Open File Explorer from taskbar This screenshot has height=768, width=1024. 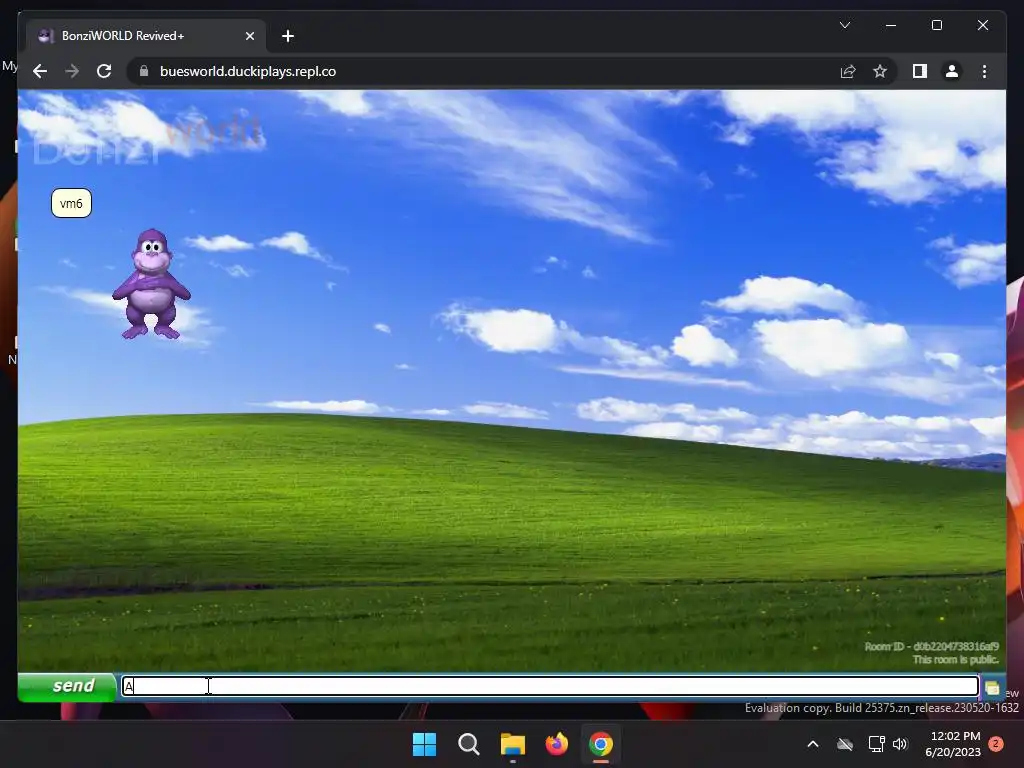(x=513, y=744)
